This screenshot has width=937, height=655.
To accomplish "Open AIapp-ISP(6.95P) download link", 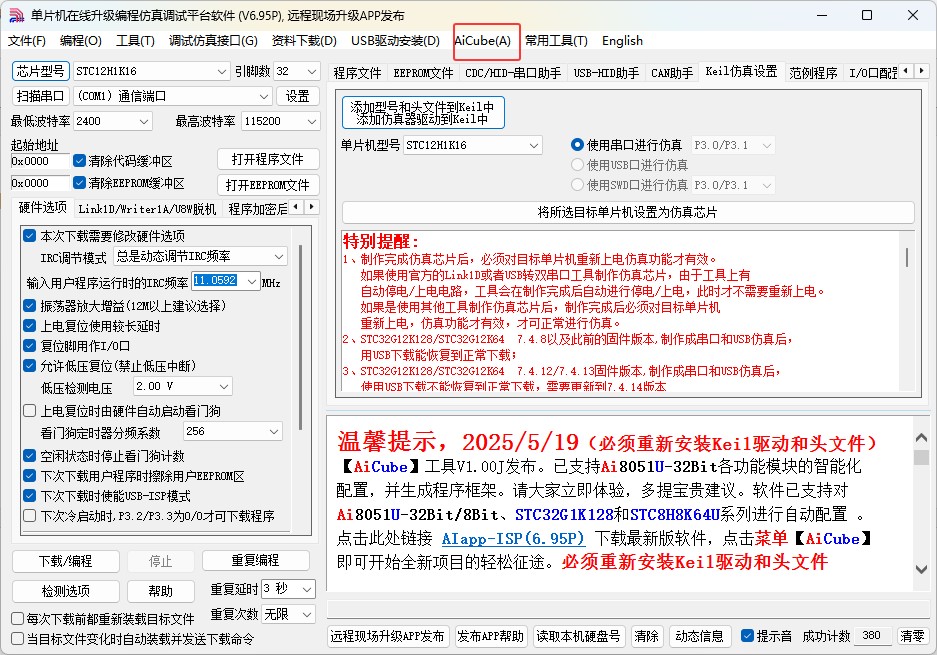I will pyautogui.click(x=513, y=538).
